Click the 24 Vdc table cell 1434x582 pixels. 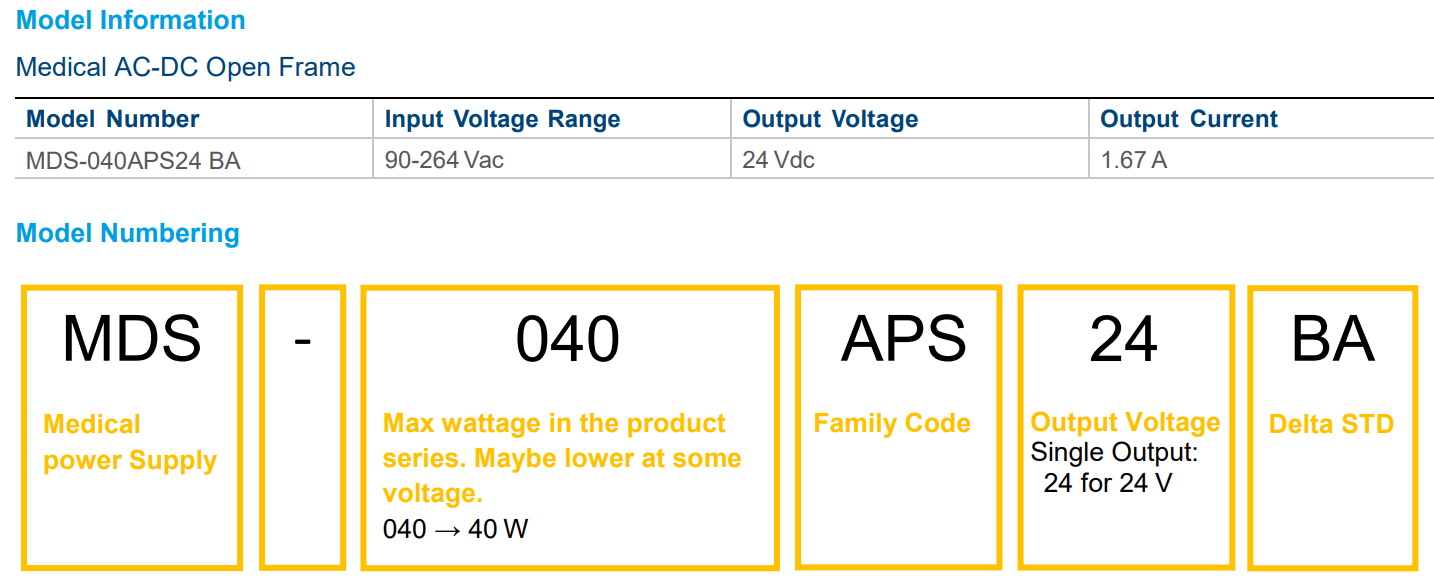(x=778, y=160)
